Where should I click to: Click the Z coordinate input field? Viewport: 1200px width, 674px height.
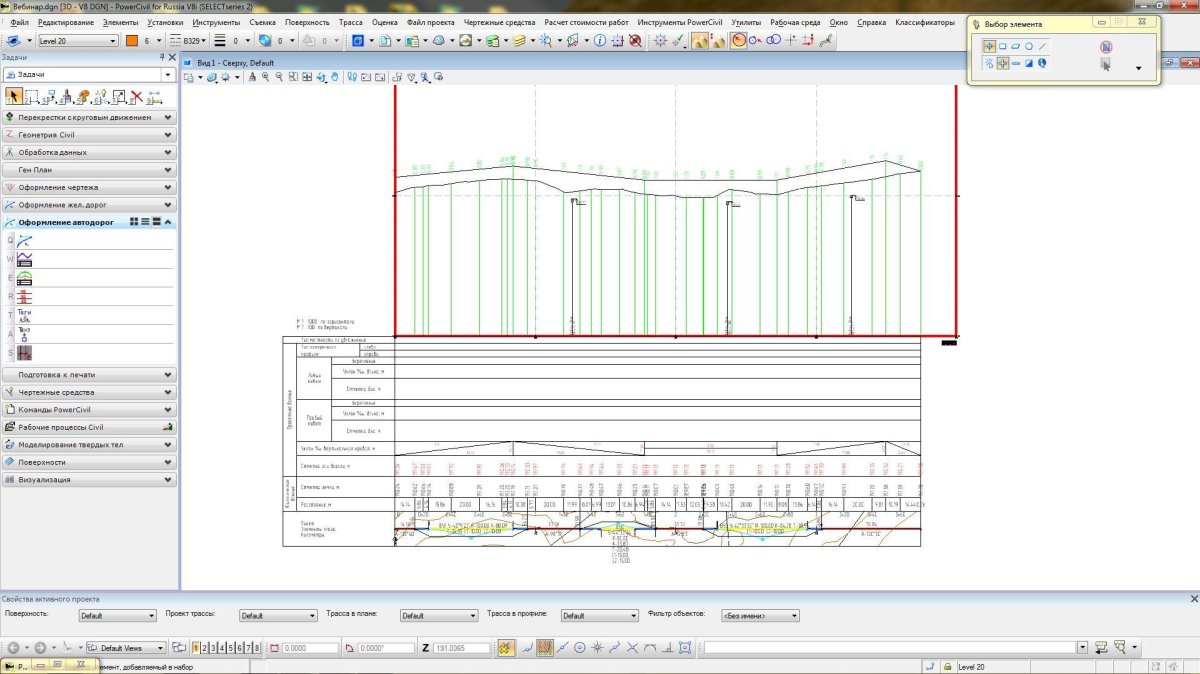click(460, 648)
